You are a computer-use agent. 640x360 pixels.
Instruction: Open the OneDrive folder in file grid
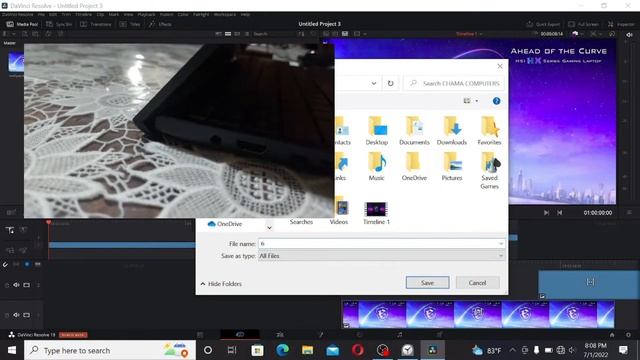(414, 167)
